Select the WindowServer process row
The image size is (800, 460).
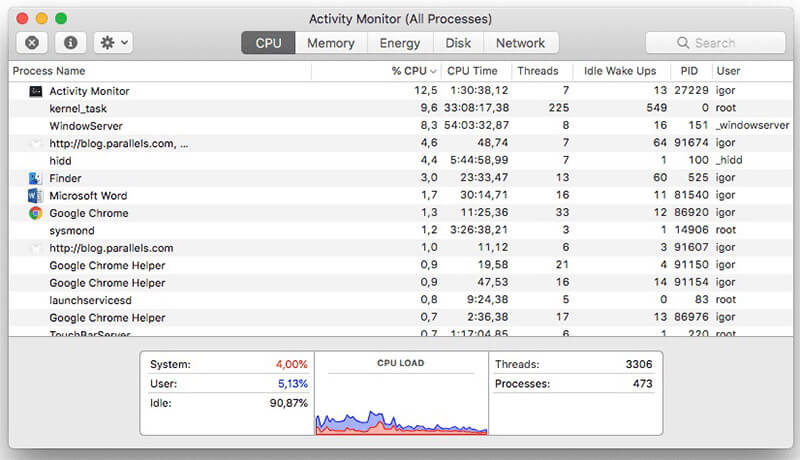pos(401,125)
